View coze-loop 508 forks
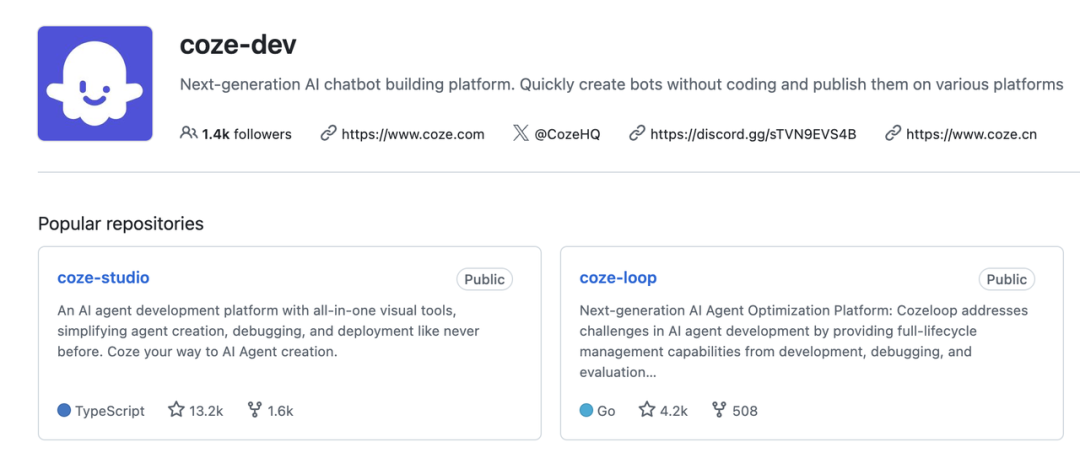The width and height of the screenshot is (1080, 453). tap(735, 411)
